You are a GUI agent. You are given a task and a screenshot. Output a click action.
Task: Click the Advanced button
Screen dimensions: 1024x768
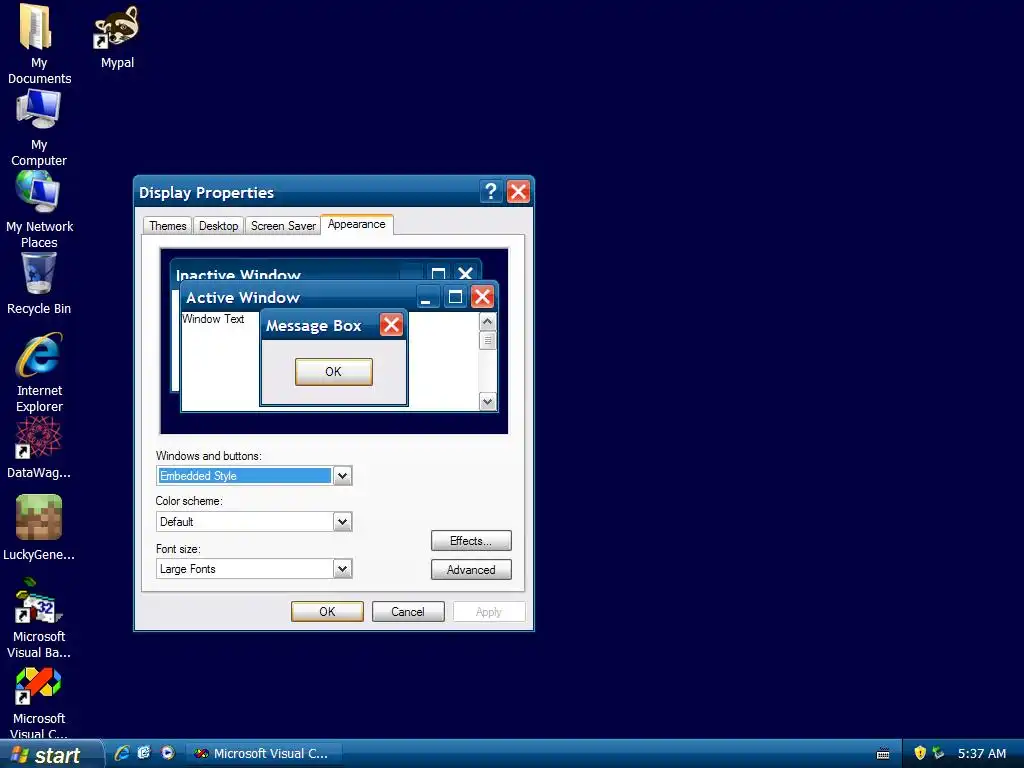[x=471, y=569]
